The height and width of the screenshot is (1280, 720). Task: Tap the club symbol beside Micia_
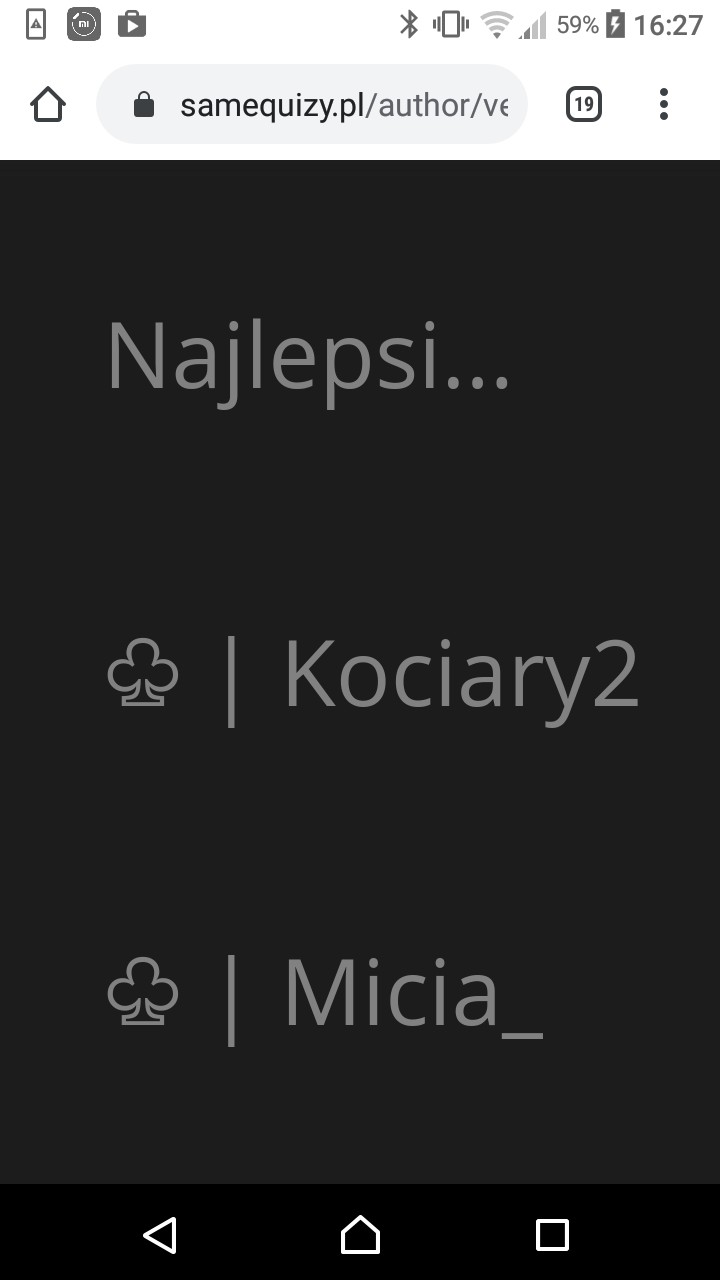click(x=143, y=992)
